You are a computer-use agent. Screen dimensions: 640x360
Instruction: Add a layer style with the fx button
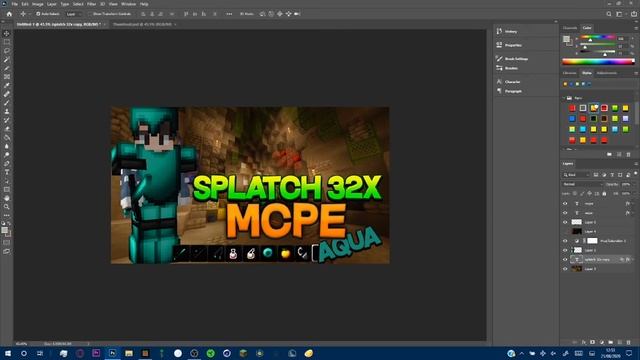click(x=584, y=342)
